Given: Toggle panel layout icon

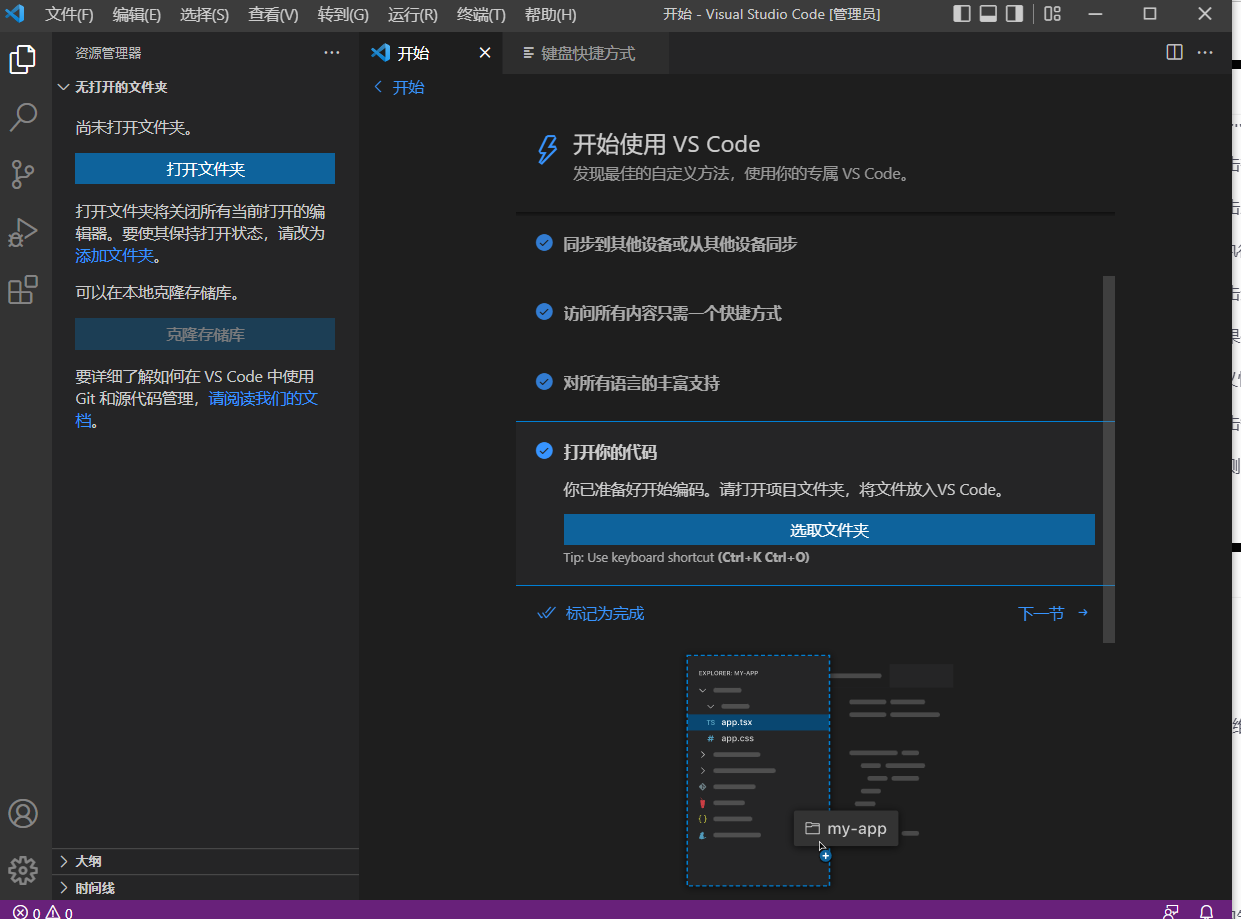Looking at the screenshot, I should [988, 14].
